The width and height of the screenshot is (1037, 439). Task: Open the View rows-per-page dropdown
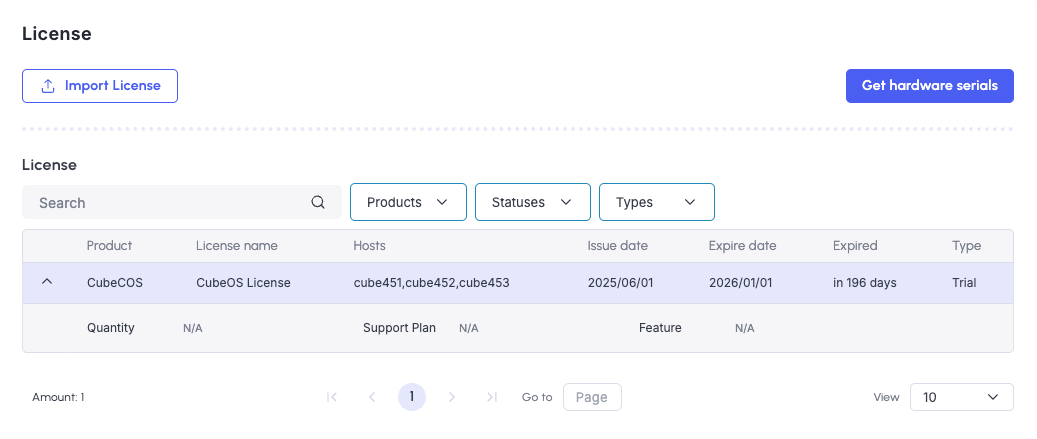click(962, 397)
